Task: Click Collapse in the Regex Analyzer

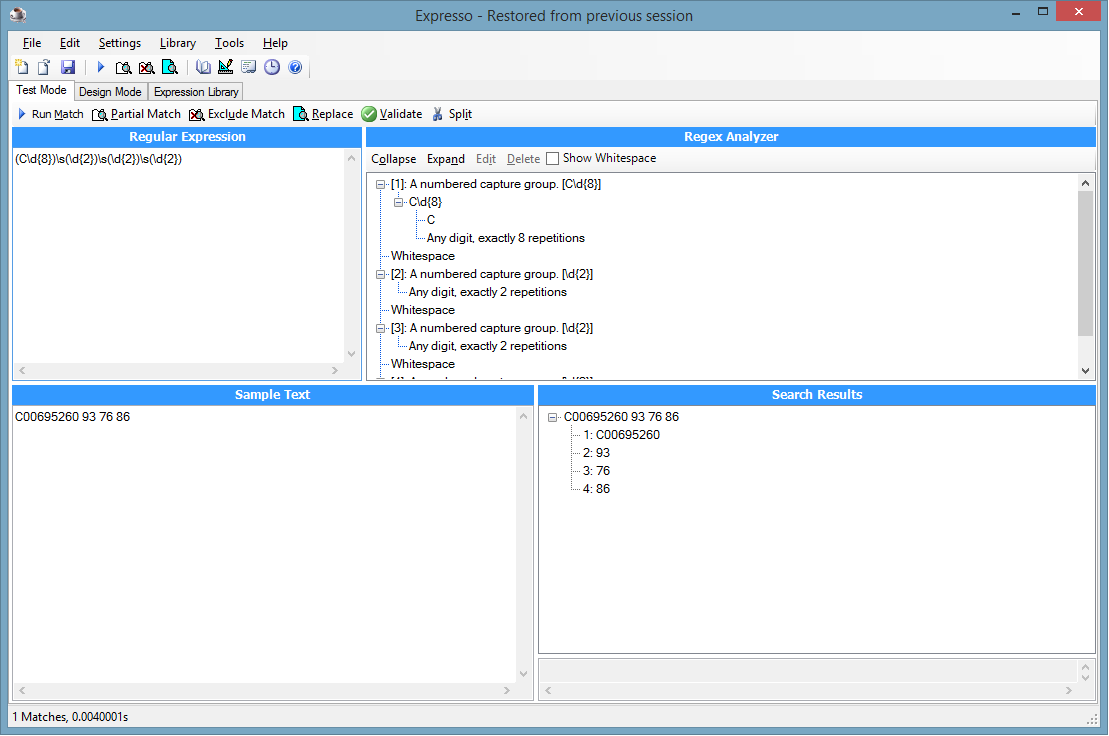Action: (393, 159)
